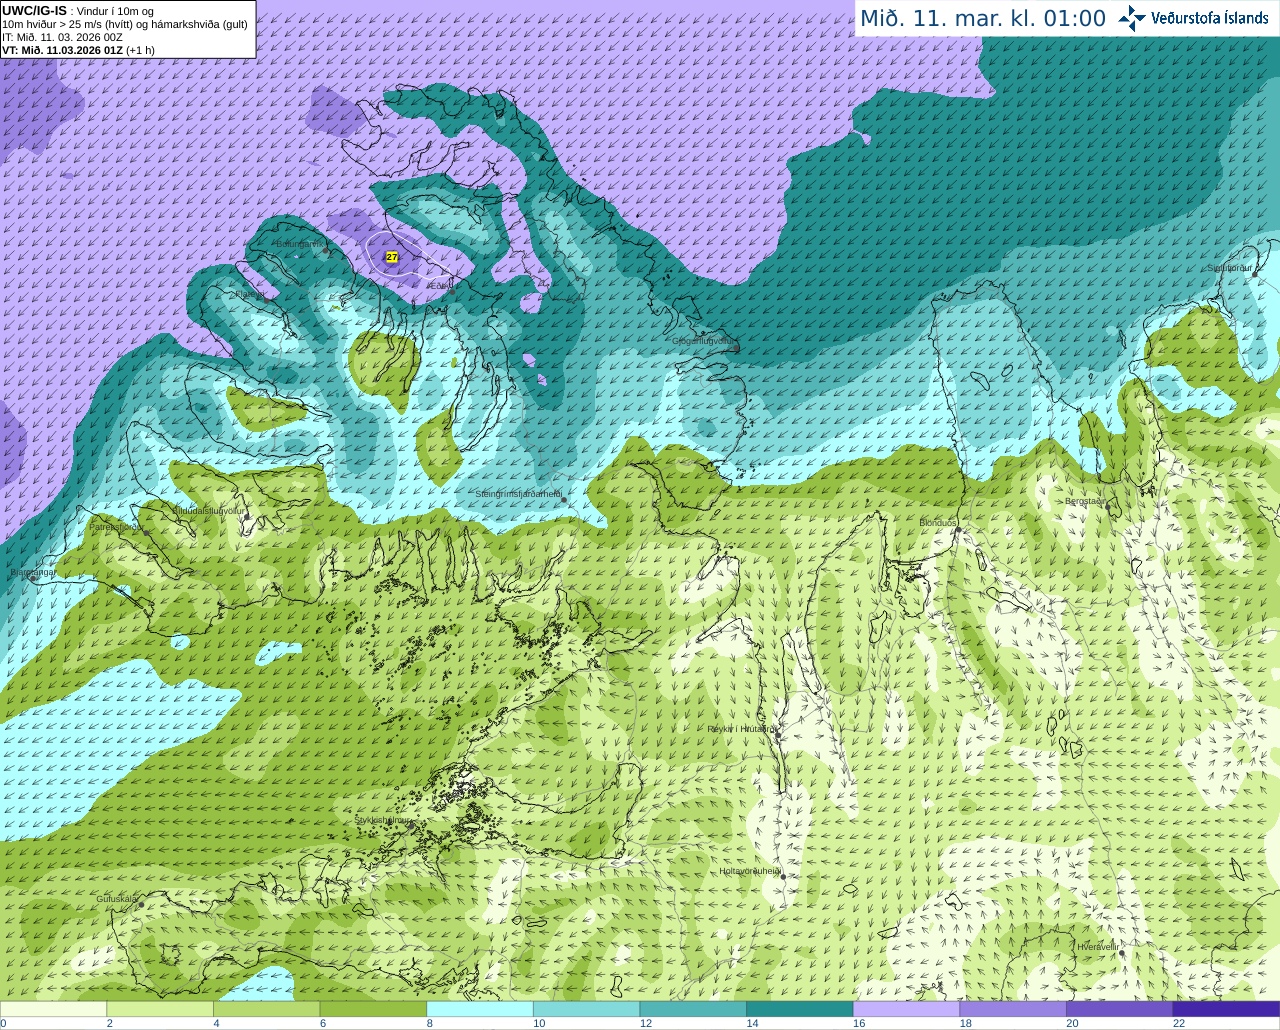1280x1030 pixels.
Task: Select the Holtavörðuheiði station marker
Action: click(x=783, y=877)
